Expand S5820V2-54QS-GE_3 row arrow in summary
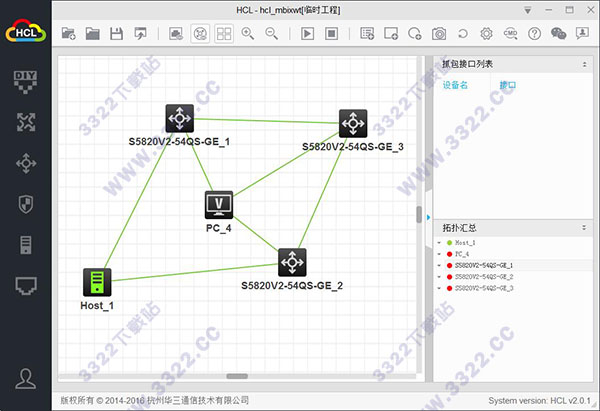Viewport: 600px width, 411px height. click(x=439, y=288)
